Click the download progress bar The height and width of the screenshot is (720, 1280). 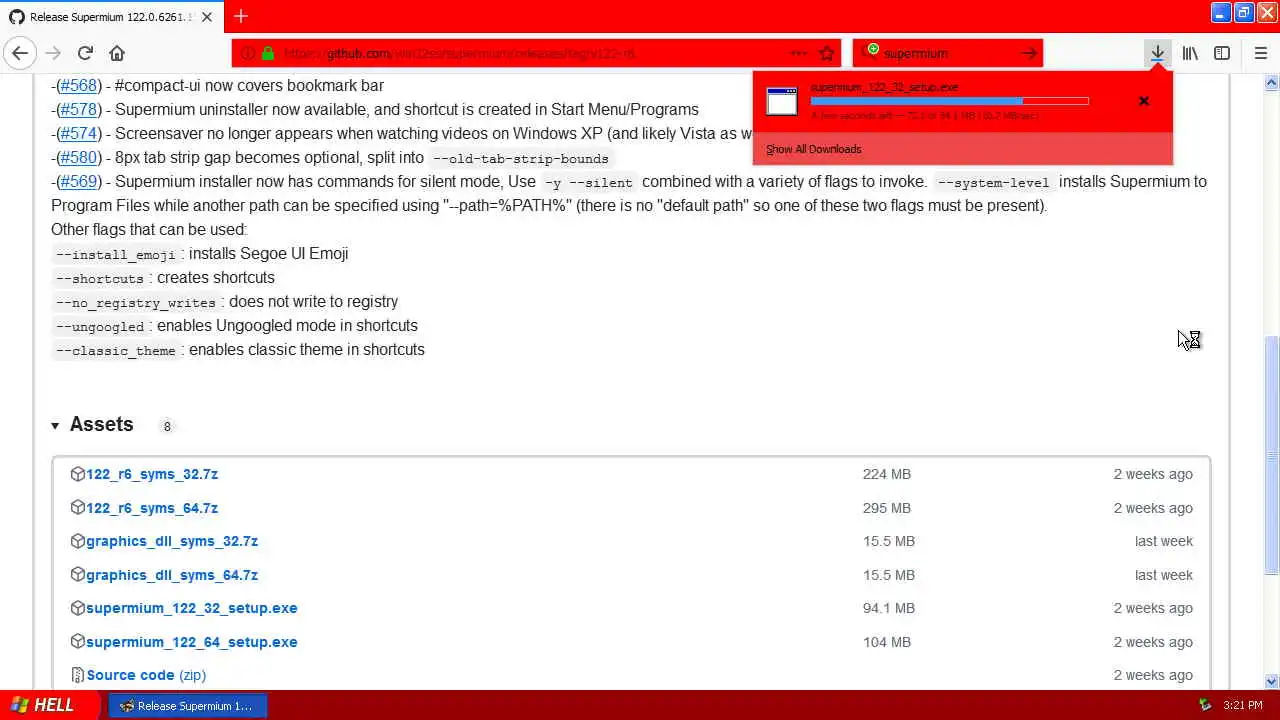pyautogui.click(x=949, y=101)
